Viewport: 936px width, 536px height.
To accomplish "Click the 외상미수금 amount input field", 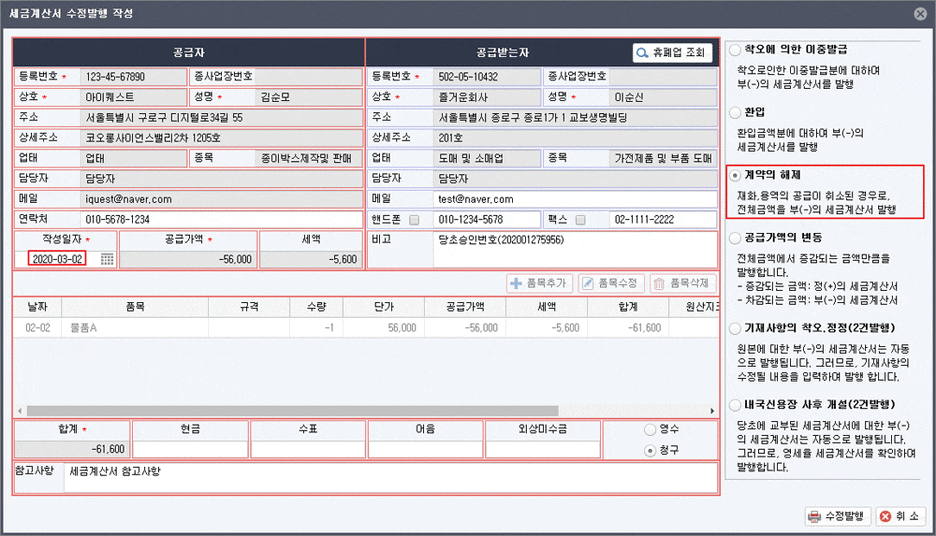I will [543, 449].
